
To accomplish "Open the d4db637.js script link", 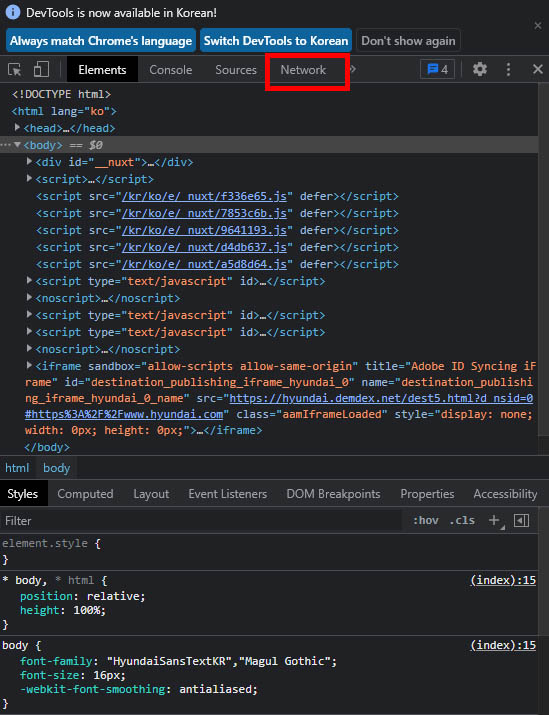I will (x=204, y=247).
